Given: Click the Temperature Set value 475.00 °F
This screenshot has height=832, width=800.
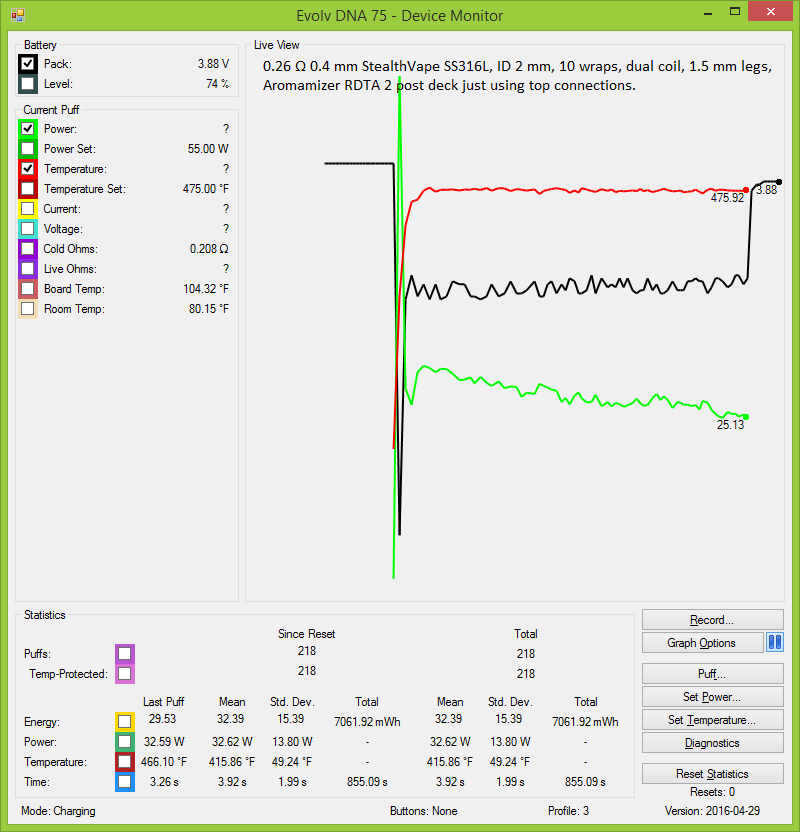Looking at the screenshot, I should [206, 189].
